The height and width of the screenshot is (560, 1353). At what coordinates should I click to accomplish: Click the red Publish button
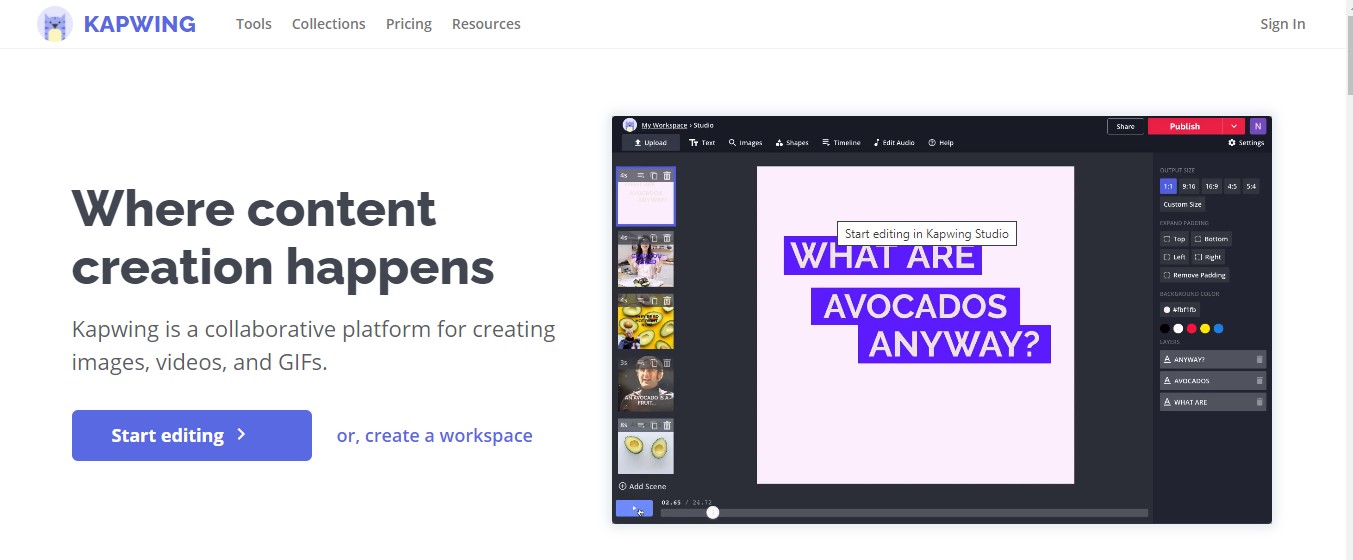click(x=1186, y=126)
